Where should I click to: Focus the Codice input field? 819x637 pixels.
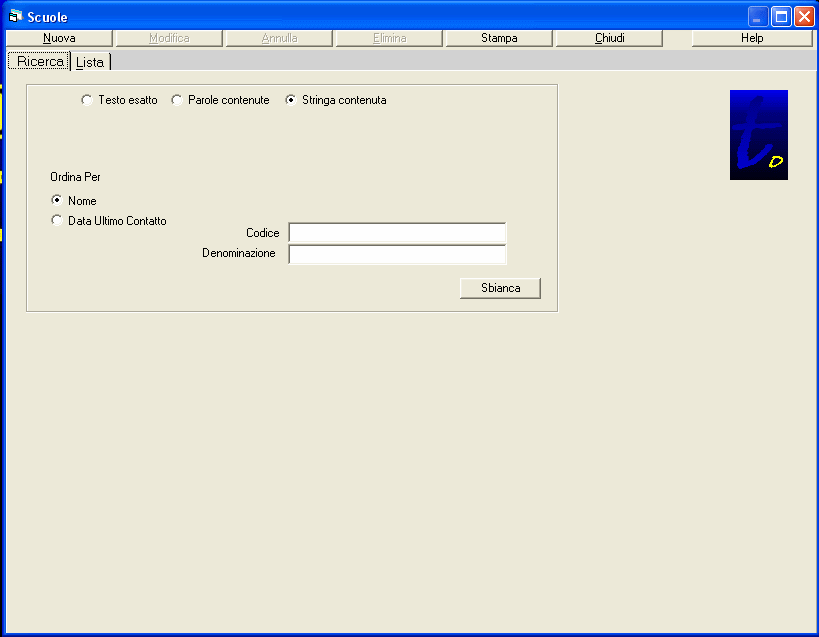pyautogui.click(x=397, y=233)
